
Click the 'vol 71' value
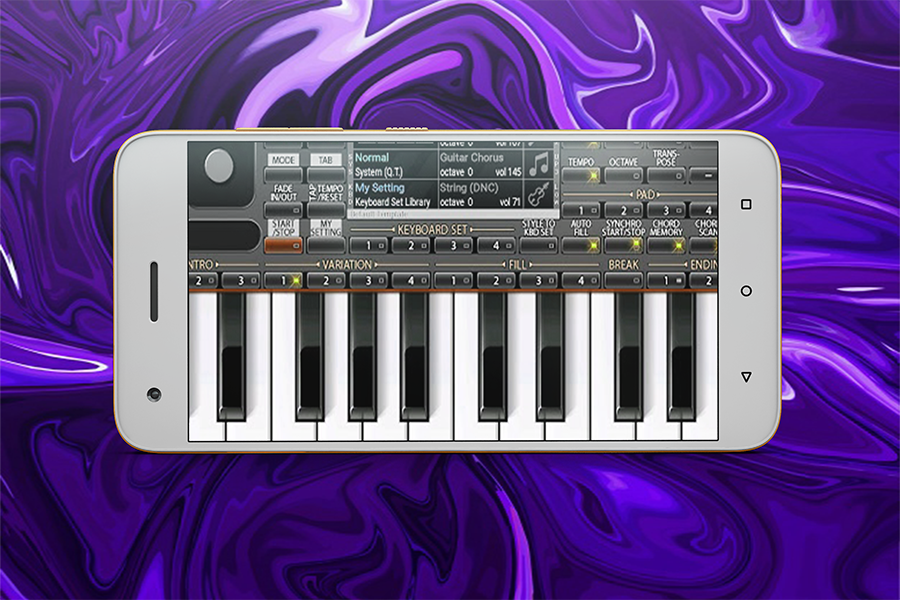coord(510,202)
